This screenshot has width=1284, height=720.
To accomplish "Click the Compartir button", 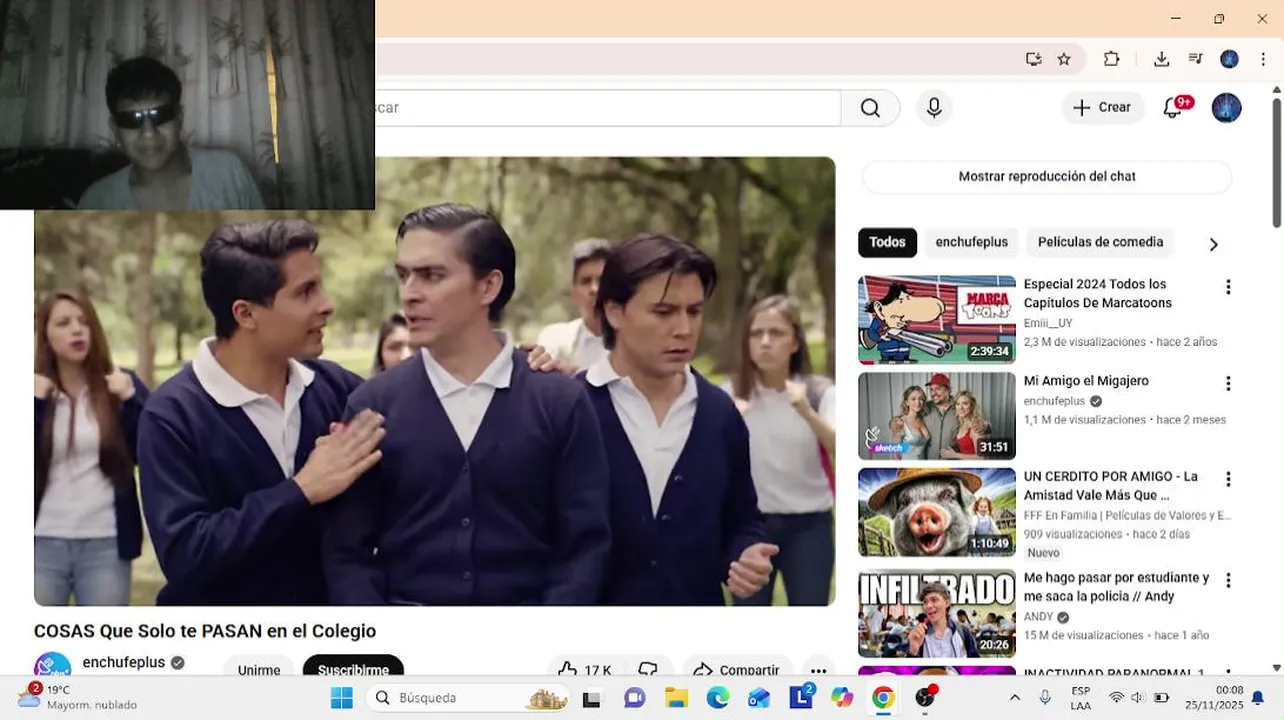I will [738, 670].
